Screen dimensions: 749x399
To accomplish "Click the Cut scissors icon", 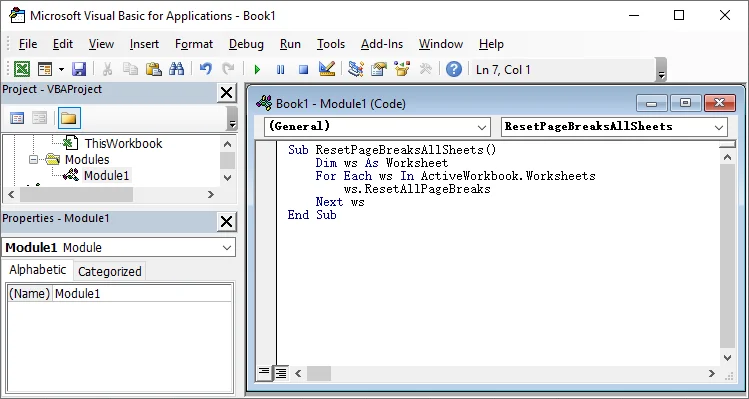I will 107,69.
